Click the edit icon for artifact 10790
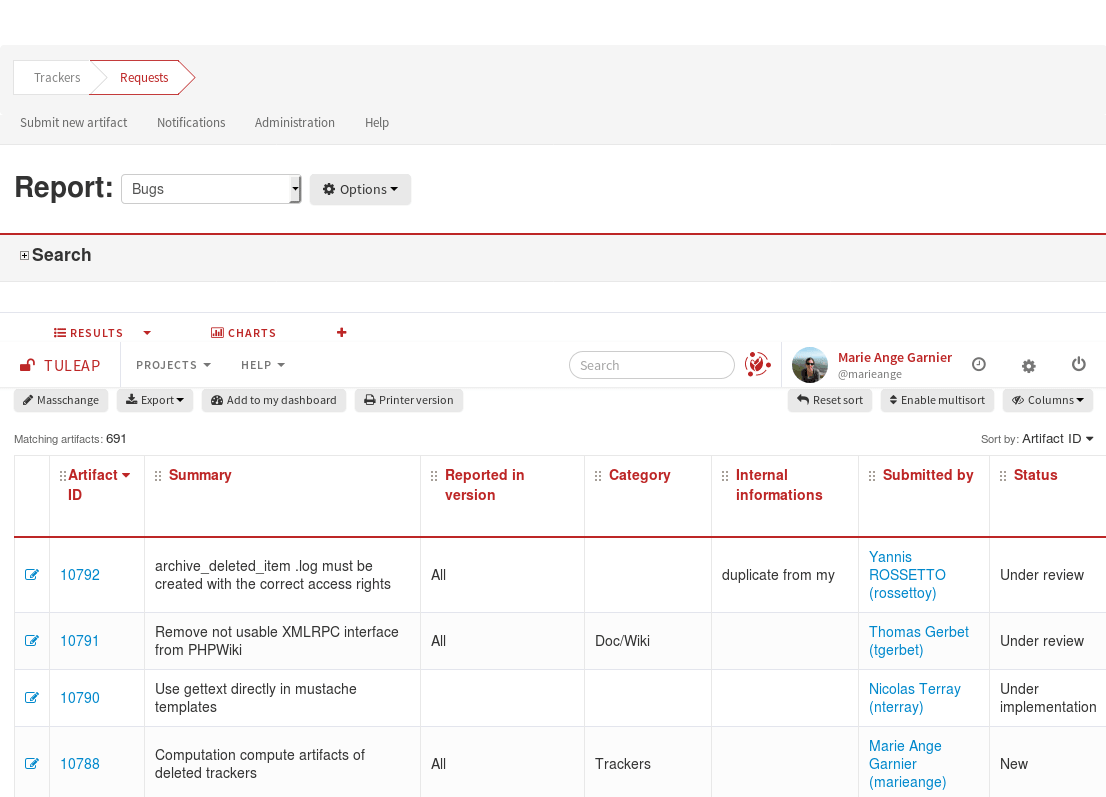Screen dimensions: 1106x797 [x=32, y=698]
